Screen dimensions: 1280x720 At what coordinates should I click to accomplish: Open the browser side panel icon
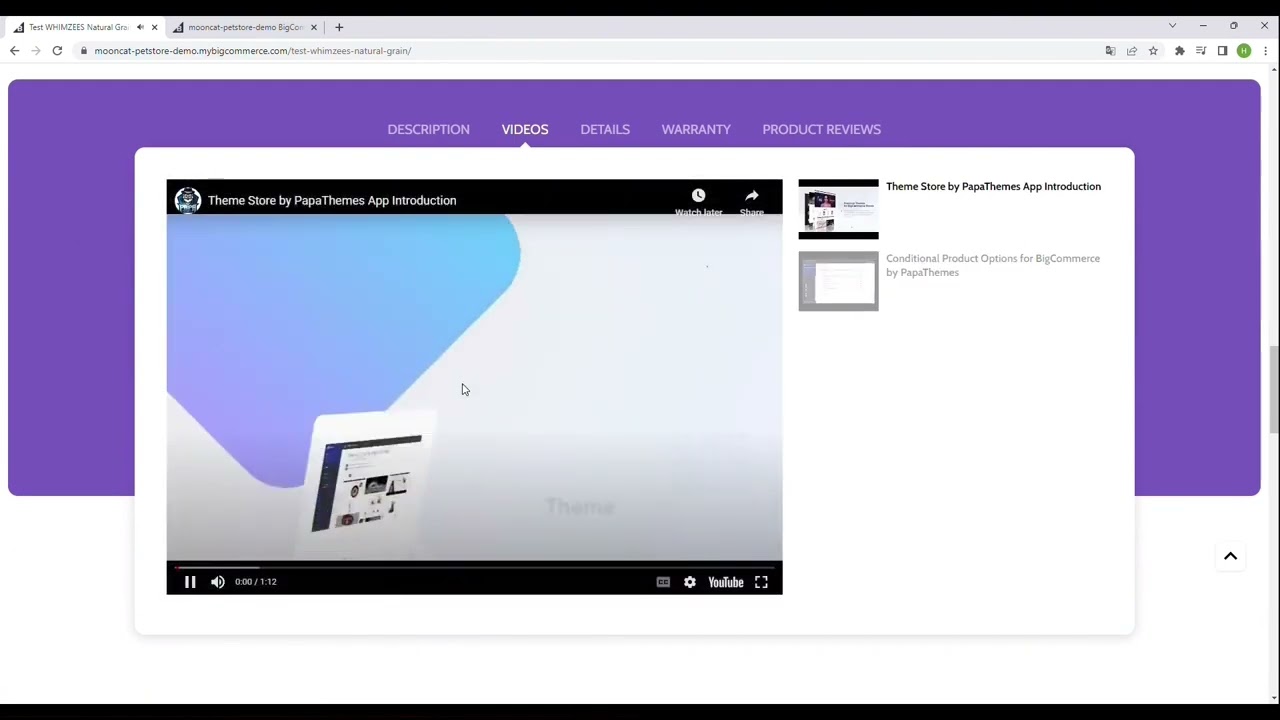click(x=1222, y=51)
